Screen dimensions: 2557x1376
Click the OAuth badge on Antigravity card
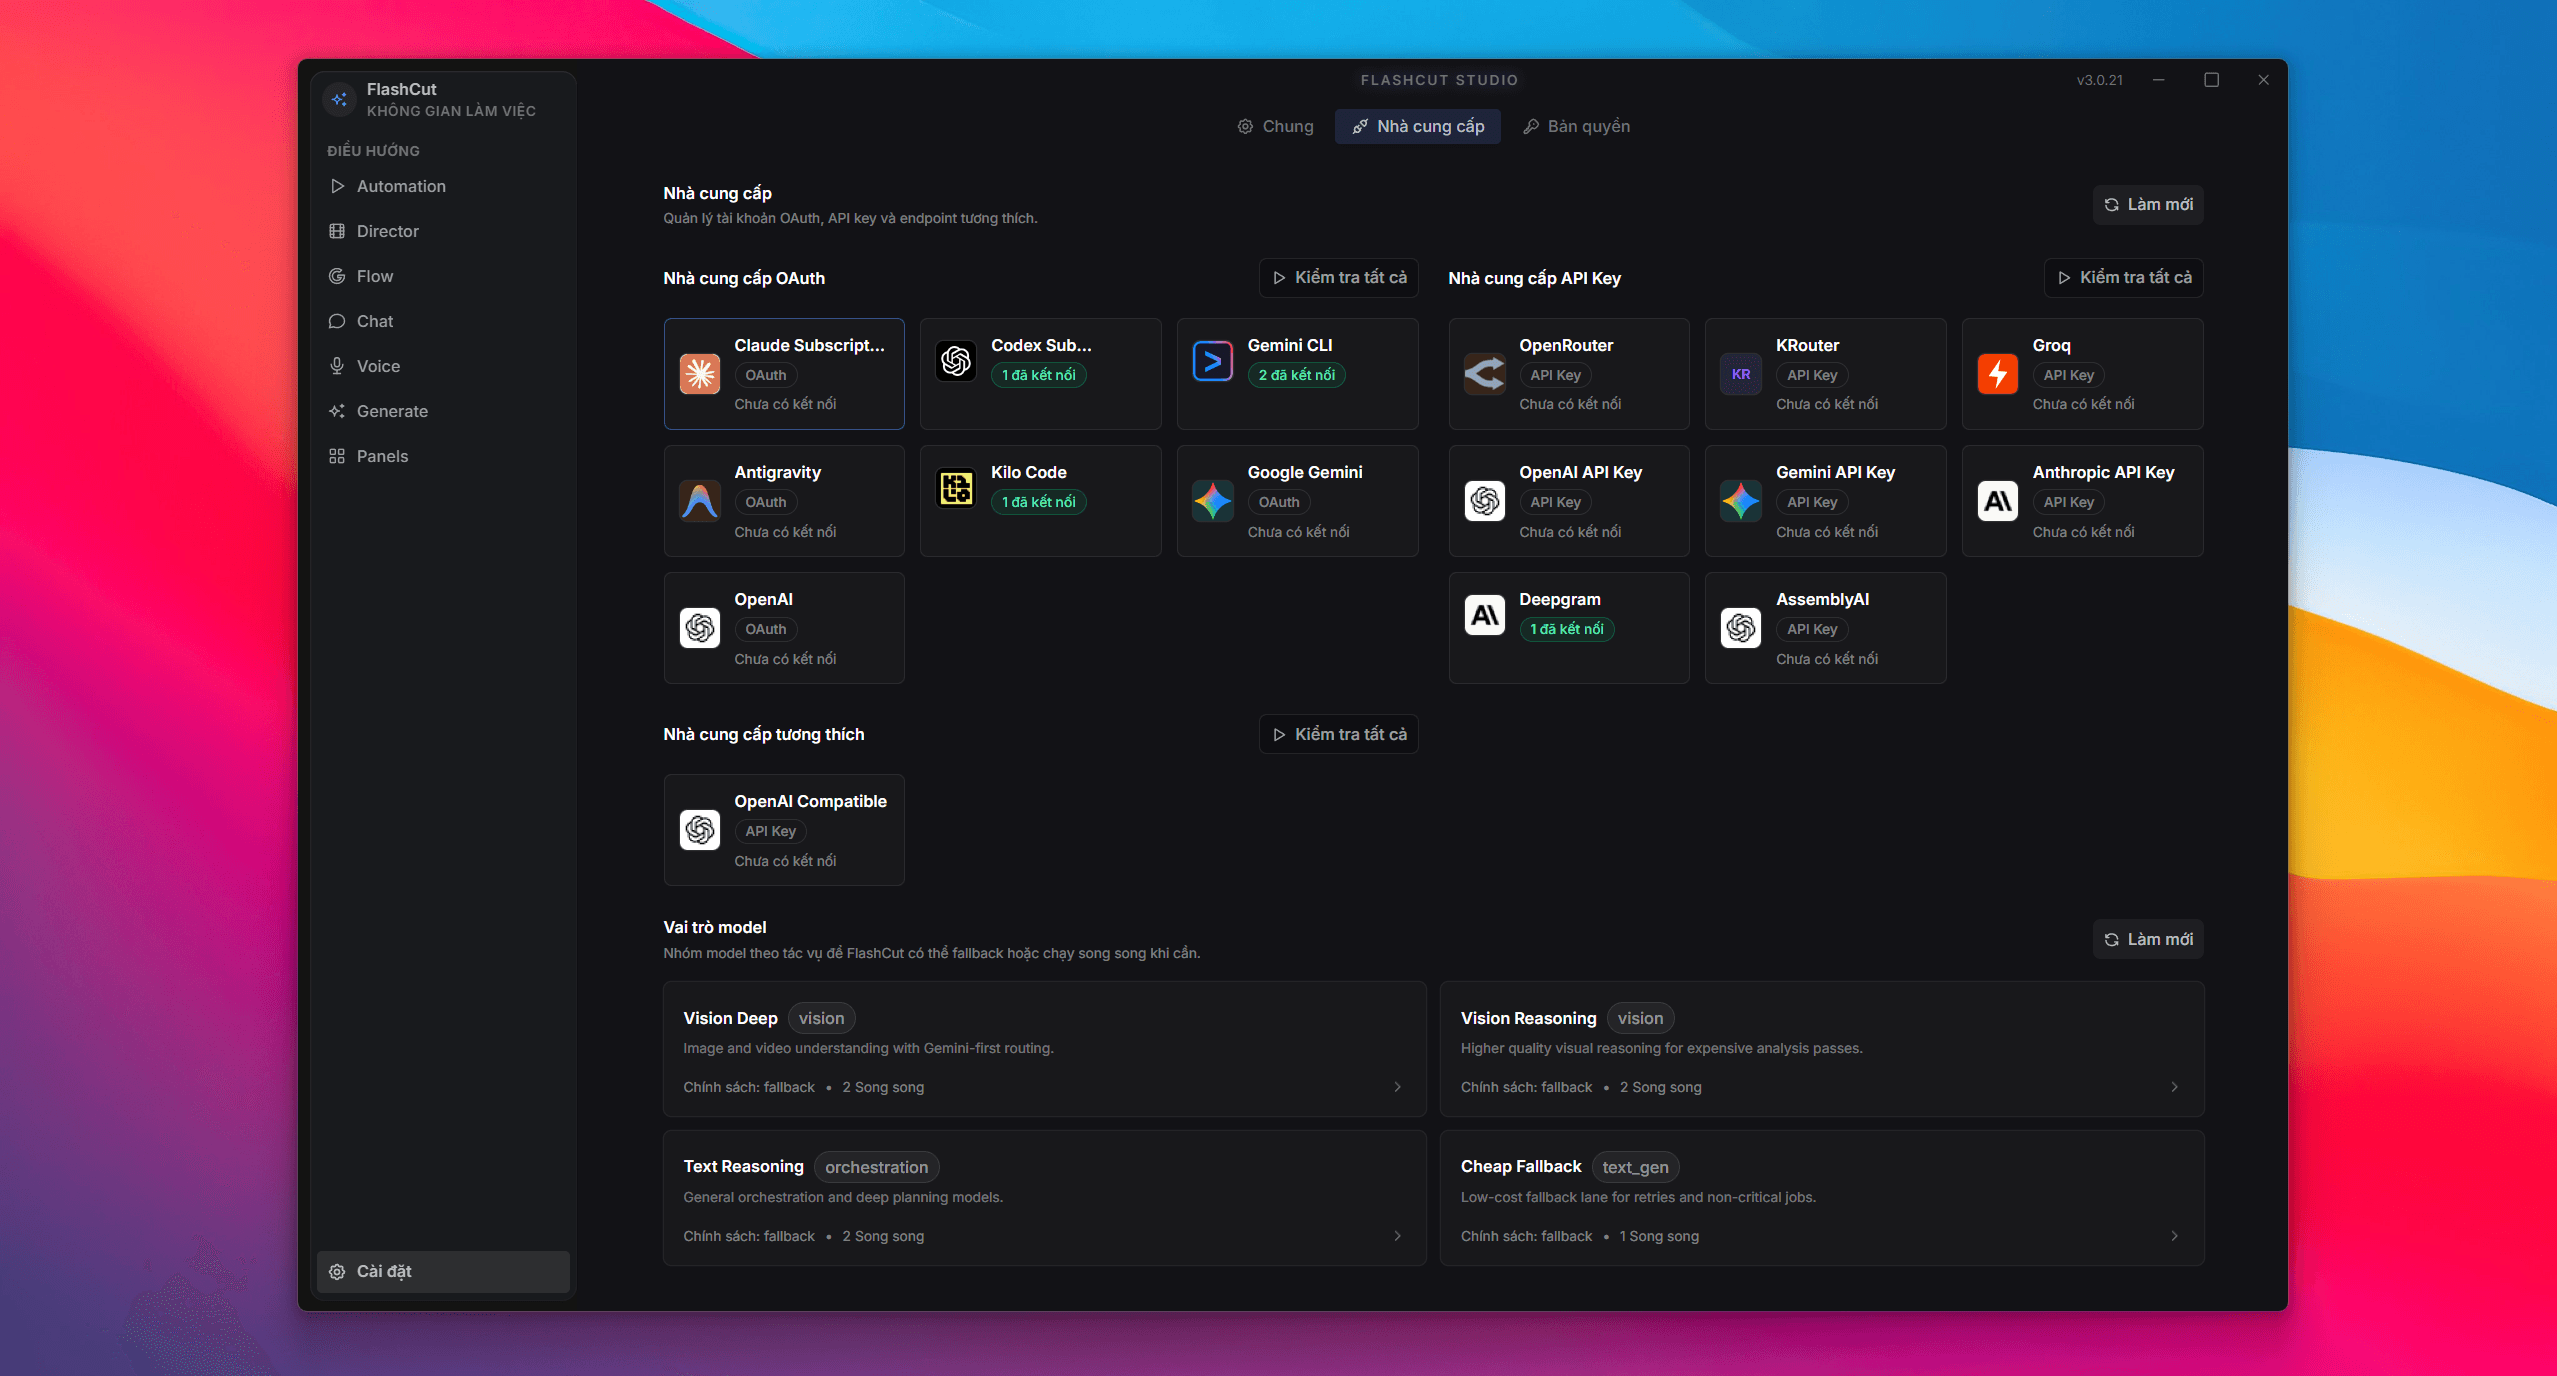point(766,502)
